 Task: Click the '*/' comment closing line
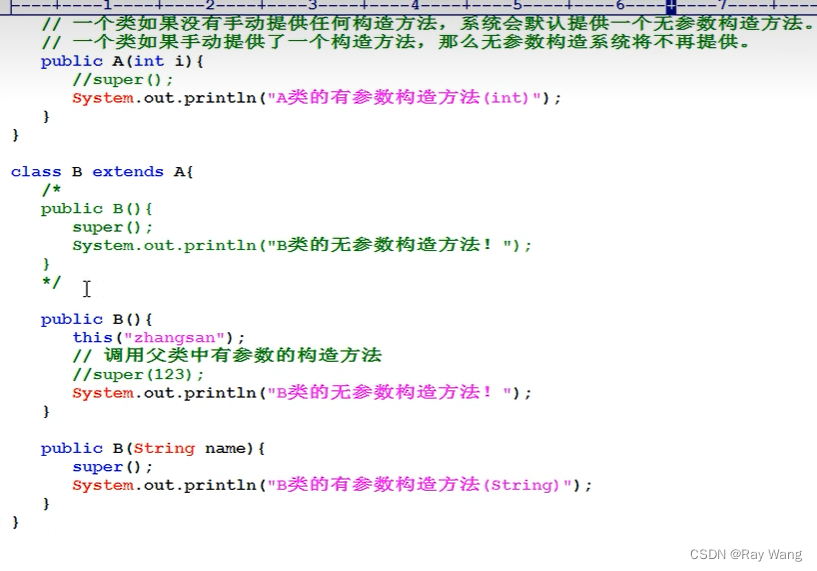pos(51,282)
